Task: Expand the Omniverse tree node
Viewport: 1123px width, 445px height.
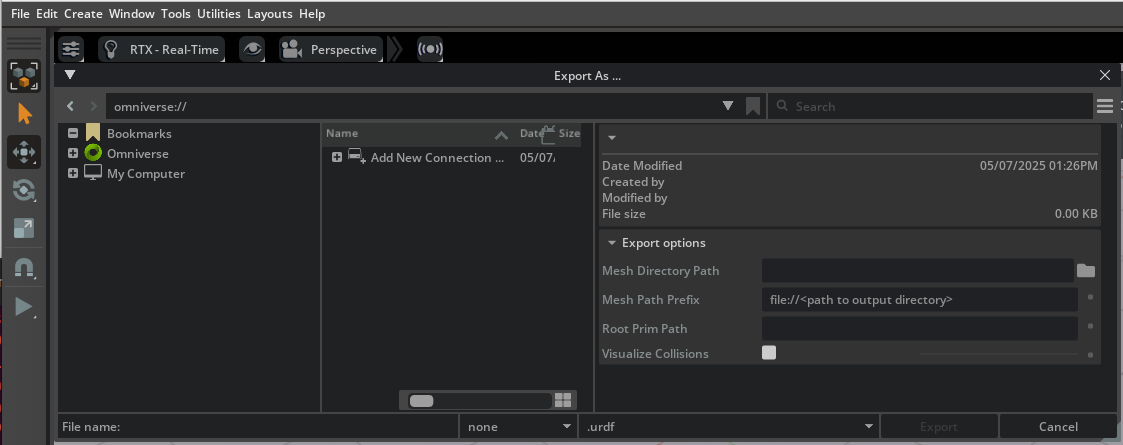Action: coord(73,154)
